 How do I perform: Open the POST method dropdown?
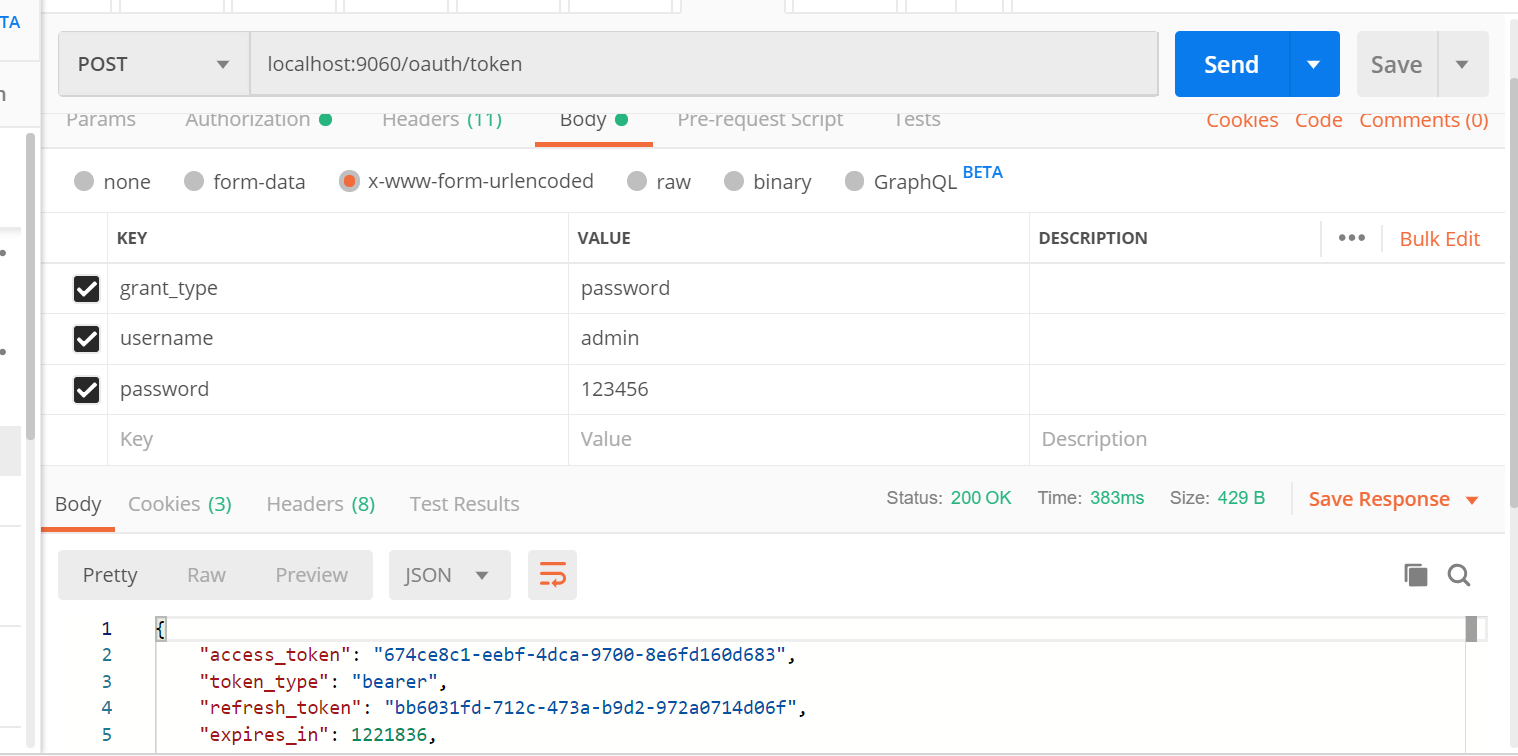click(x=154, y=64)
